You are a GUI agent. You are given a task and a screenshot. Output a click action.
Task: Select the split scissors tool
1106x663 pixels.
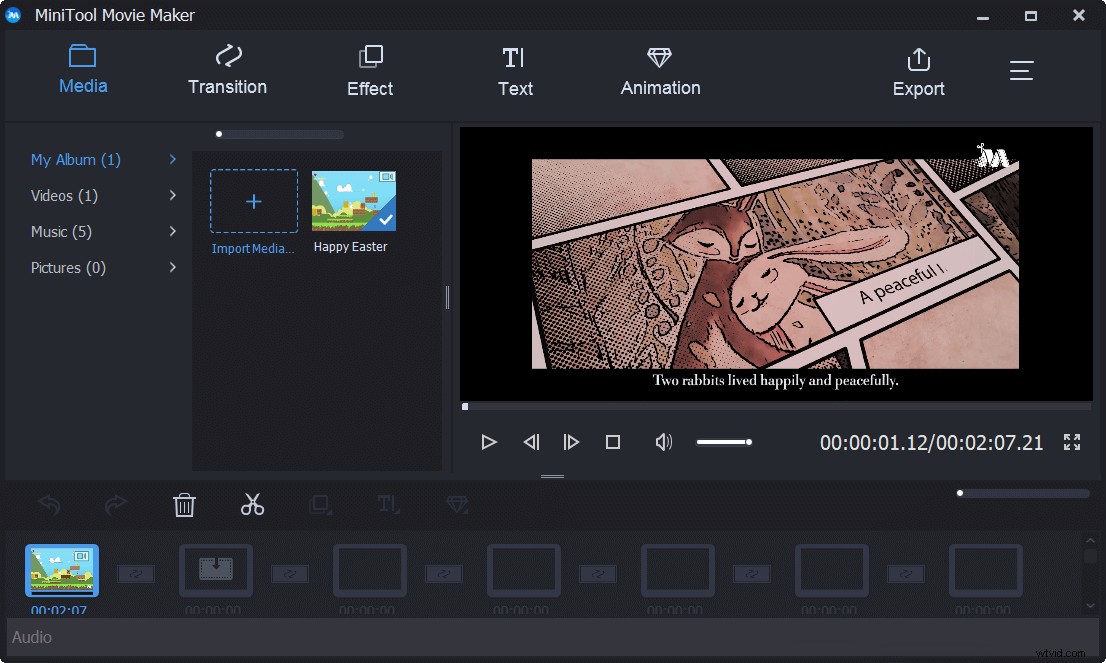pyautogui.click(x=252, y=505)
